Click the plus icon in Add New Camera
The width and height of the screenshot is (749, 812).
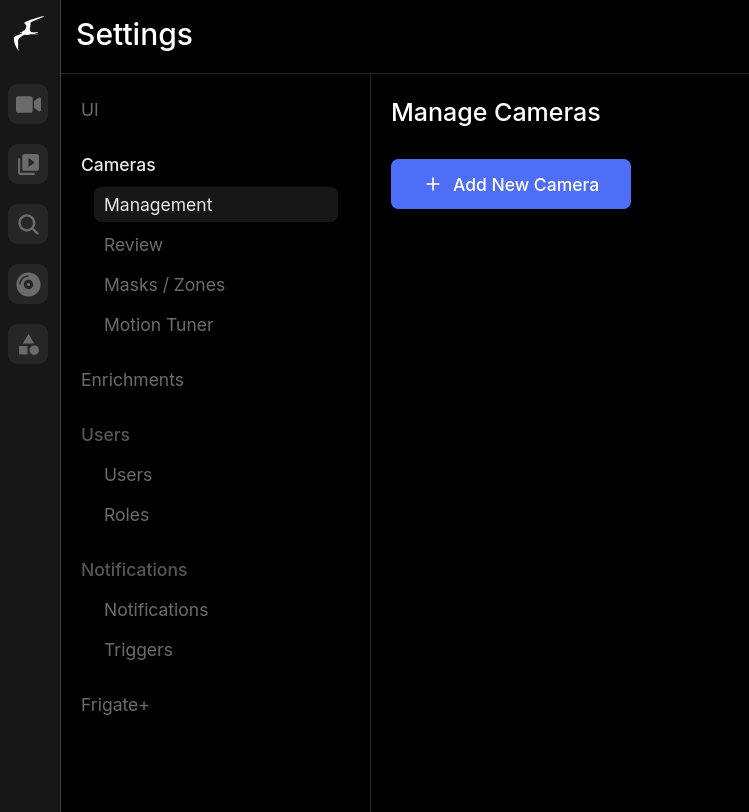[433, 184]
